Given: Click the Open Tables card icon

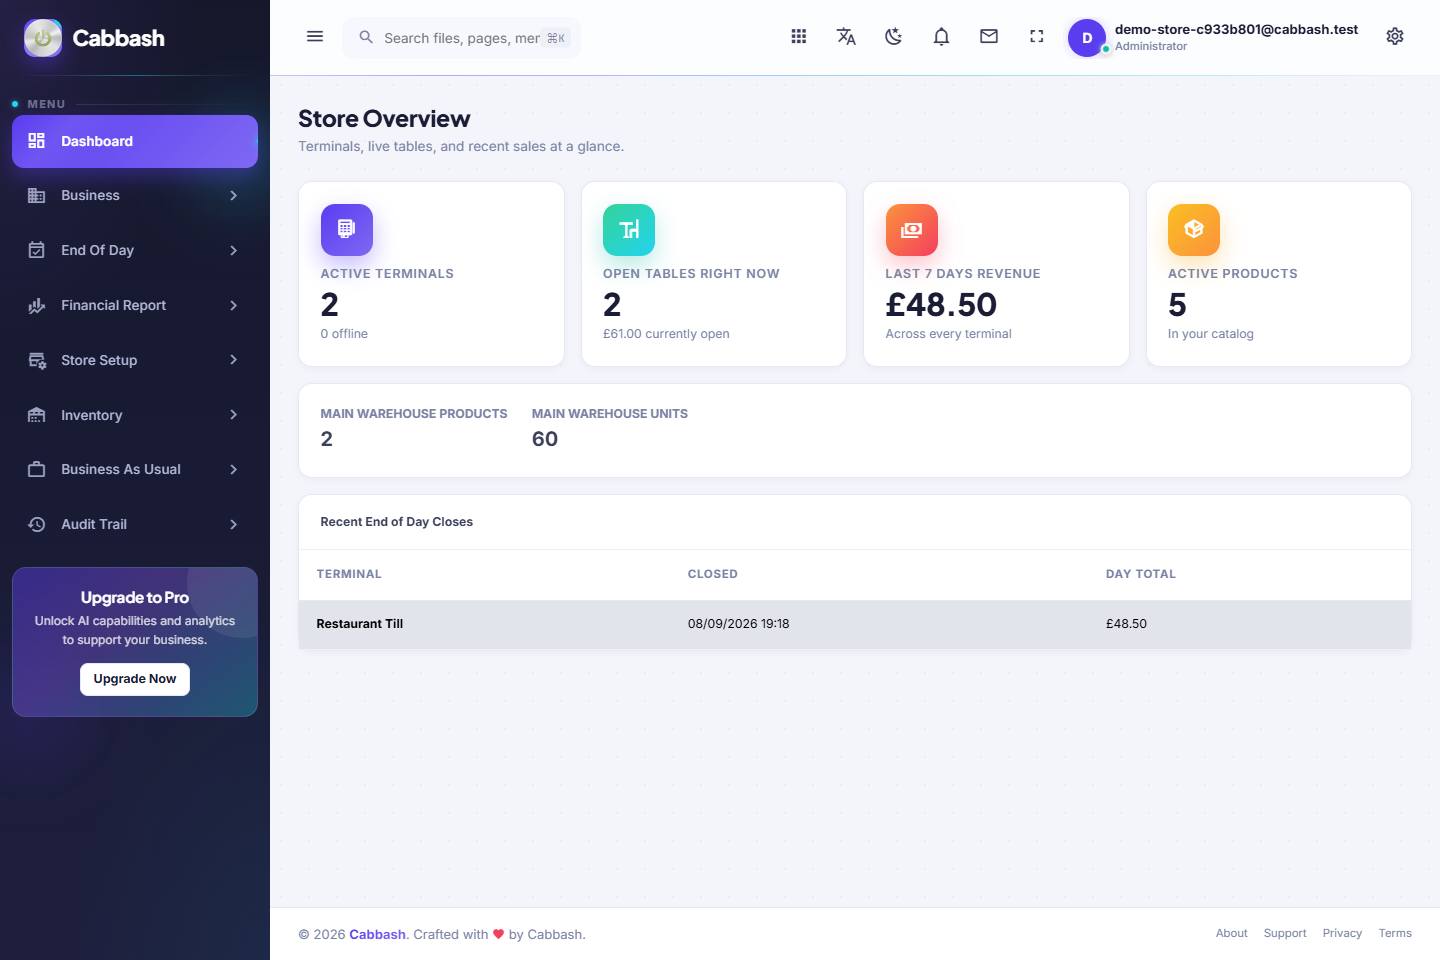Looking at the screenshot, I should point(629,230).
